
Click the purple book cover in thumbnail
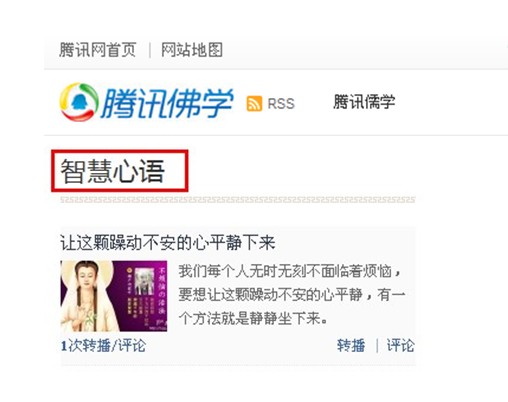(140, 296)
